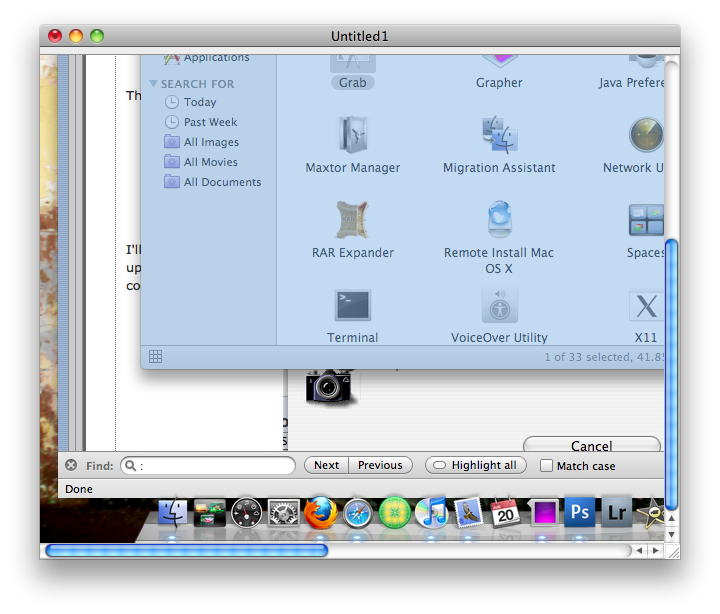Image resolution: width=720 pixels, height=614 pixels.
Task: Select the Terminal app icon
Action: point(353,305)
